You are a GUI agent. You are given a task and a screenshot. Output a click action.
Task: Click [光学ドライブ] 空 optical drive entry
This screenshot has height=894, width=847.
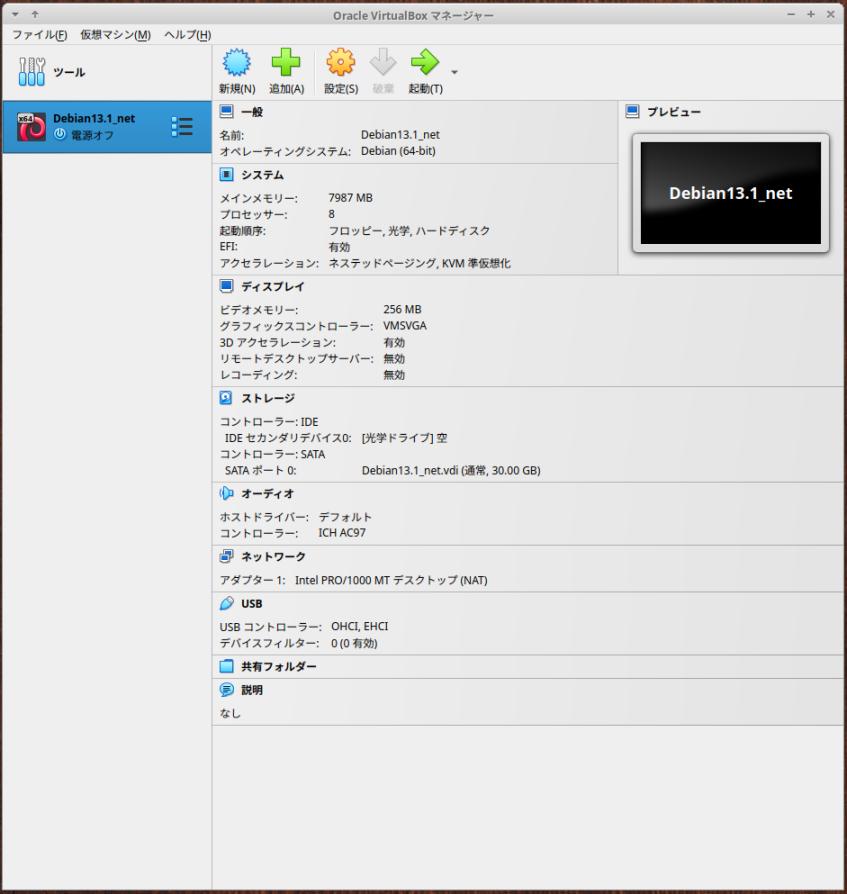[x=405, y=438]
